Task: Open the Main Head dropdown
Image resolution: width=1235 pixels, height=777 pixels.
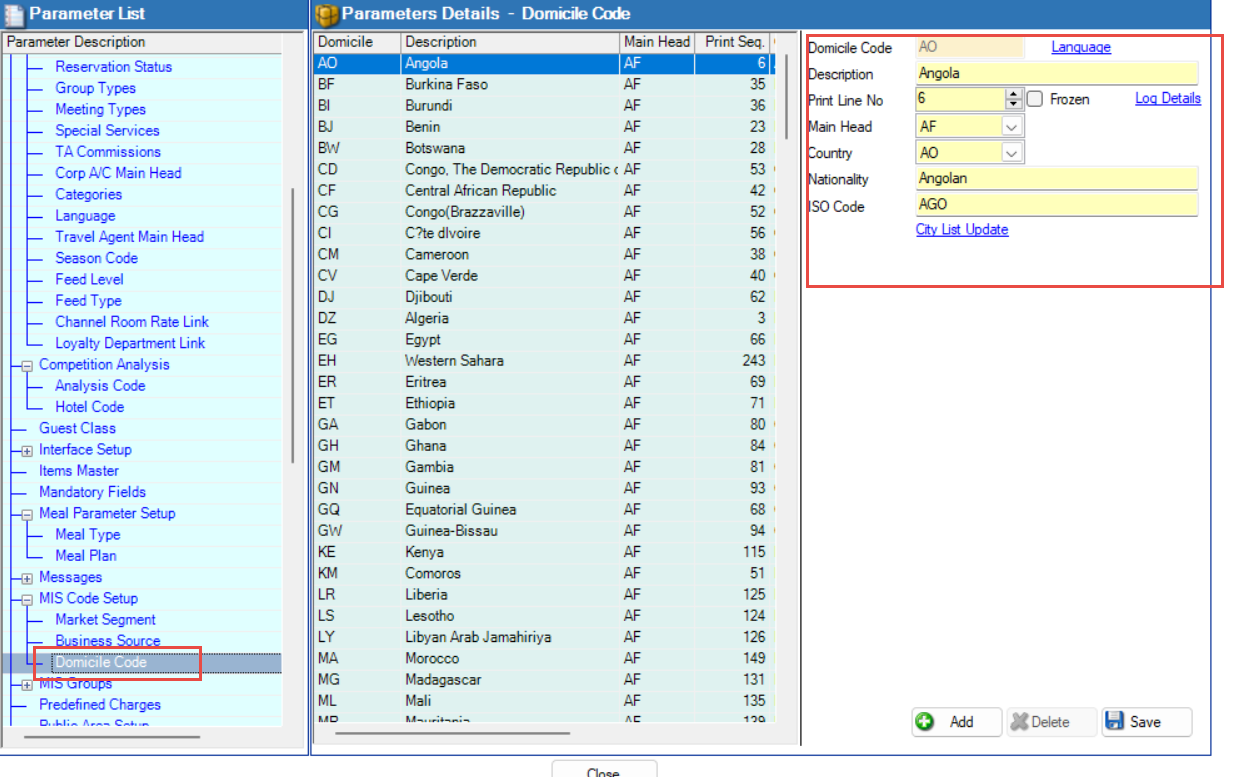Action: [x=1011, y=127]
